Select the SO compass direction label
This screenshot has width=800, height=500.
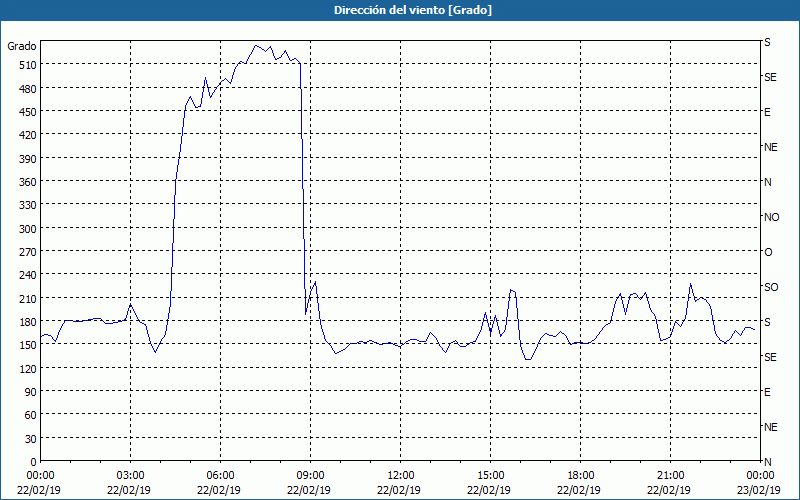click(x=771, y=287)
